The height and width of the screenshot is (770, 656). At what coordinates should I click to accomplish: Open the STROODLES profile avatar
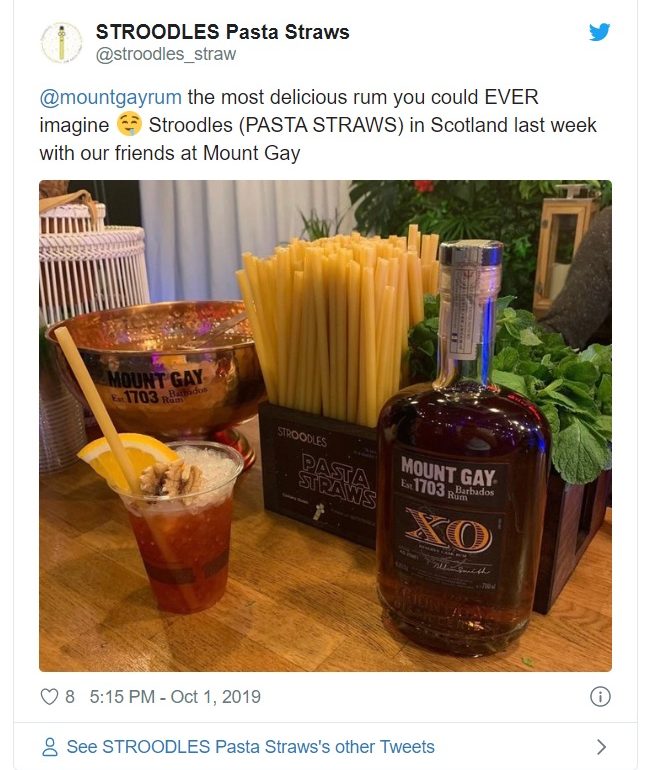point(61,43)
